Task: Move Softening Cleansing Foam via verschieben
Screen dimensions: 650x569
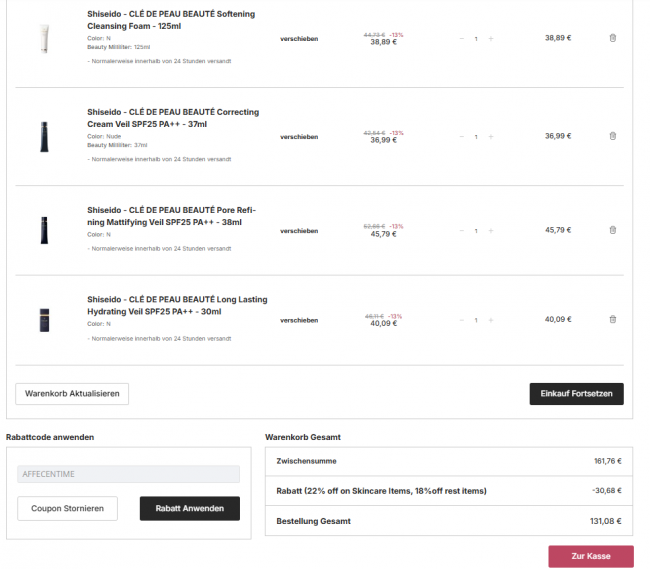Action: click(299, 39)
